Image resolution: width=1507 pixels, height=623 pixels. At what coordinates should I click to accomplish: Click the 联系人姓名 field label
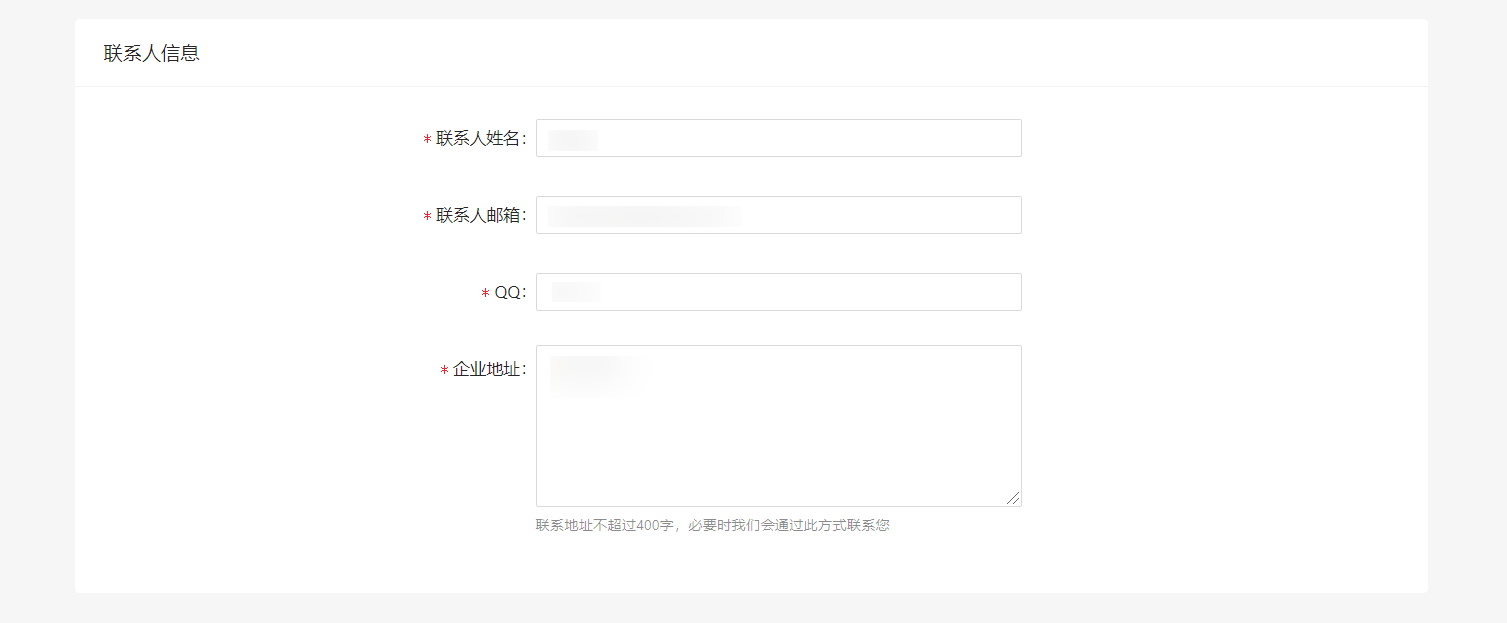481,139
